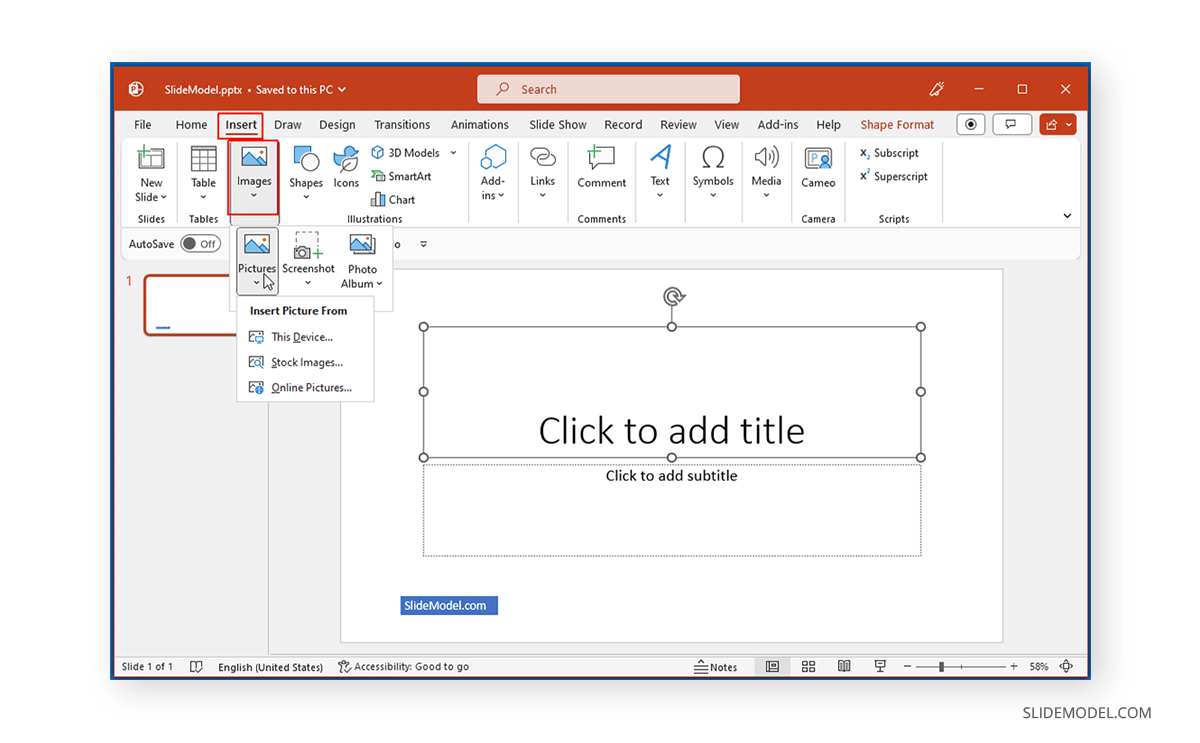Apply Subscript formatting
The height and width of the screenshot is (743, 1200).
[x=890, y=153]
